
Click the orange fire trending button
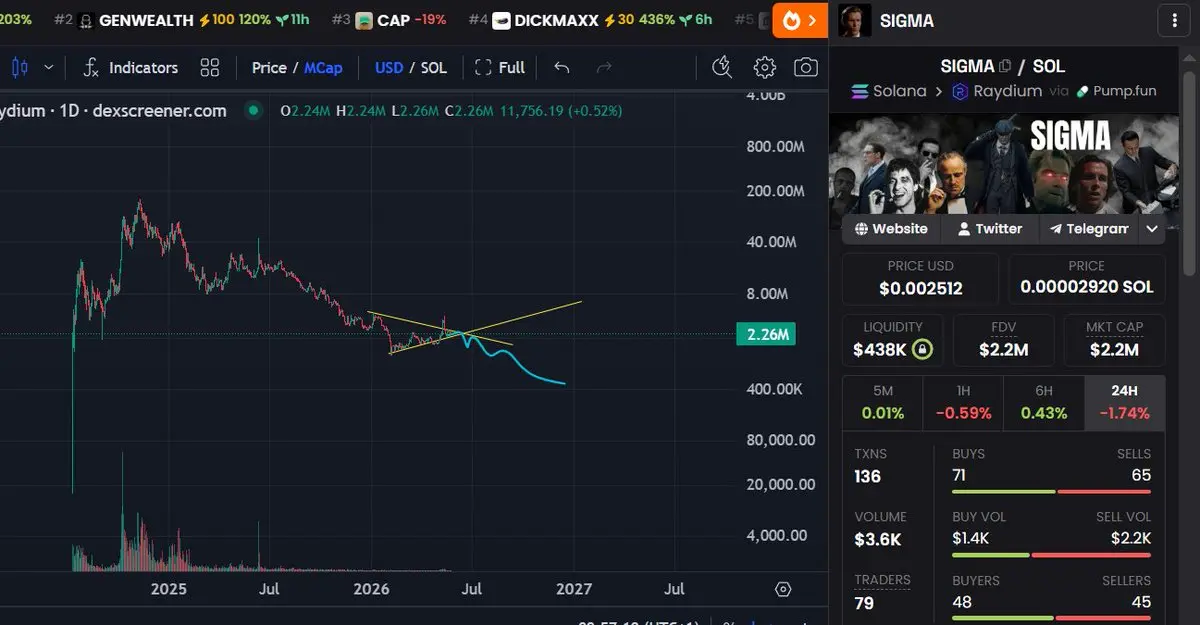tap(800, 20)
